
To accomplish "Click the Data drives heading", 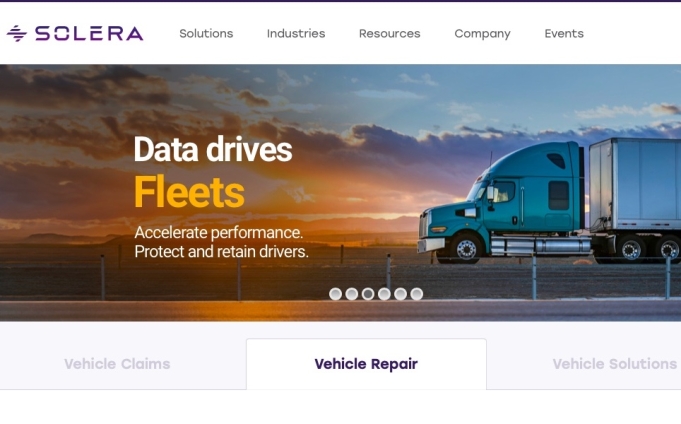I will pos(213,149).
